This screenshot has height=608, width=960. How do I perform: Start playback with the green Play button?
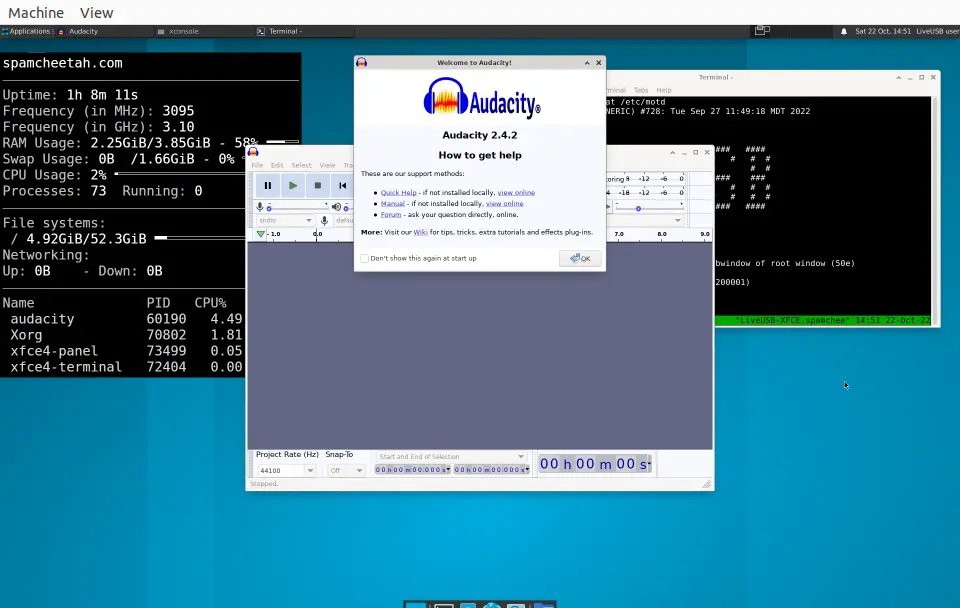[293, 186]
